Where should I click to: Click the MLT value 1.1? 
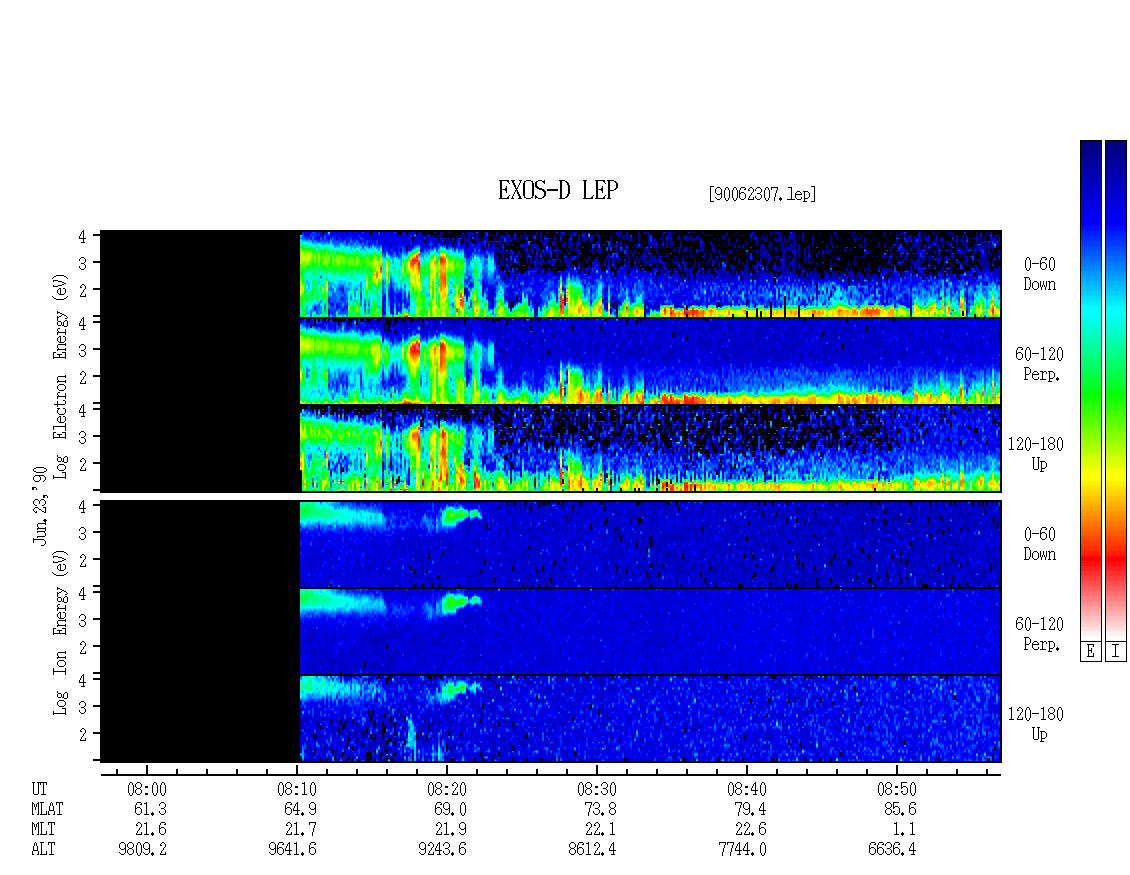(904, 830)
